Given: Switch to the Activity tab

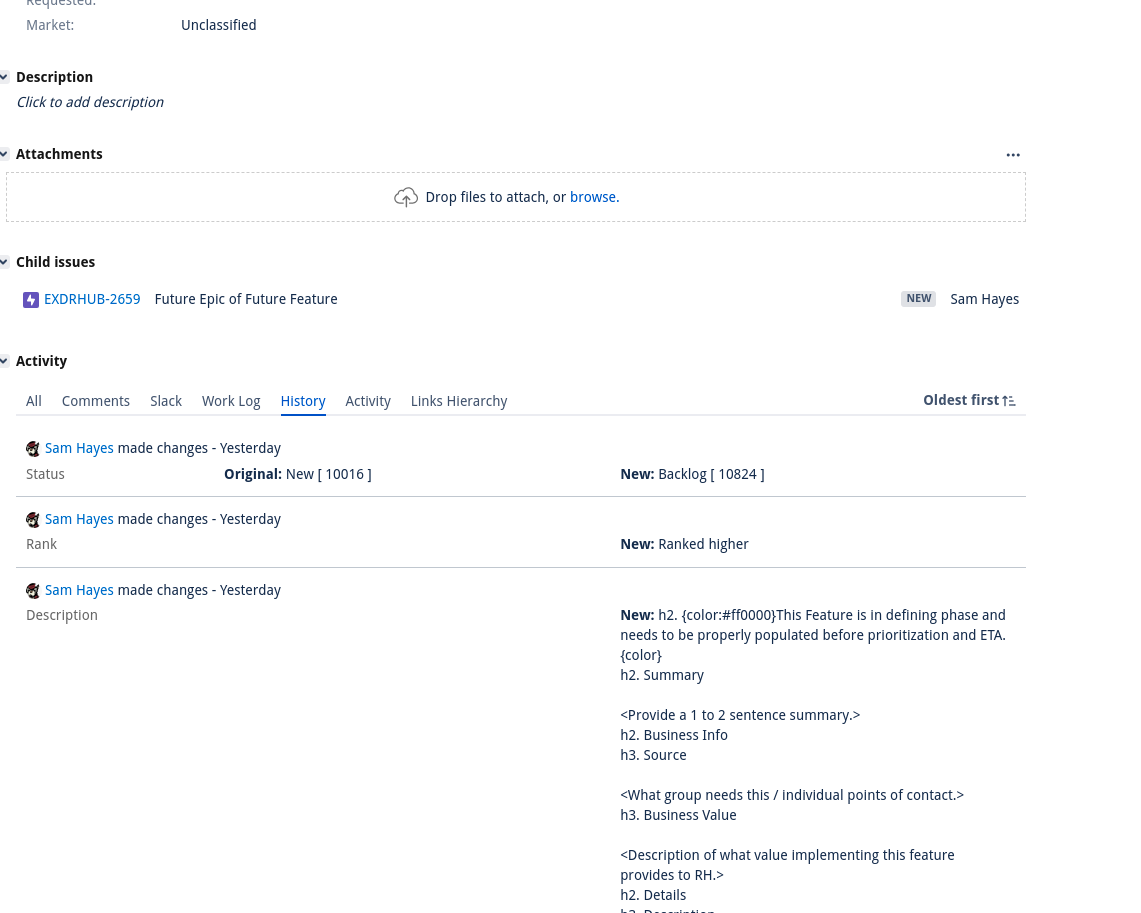Looking at the screenshot, I should click(x=367, y=401).
